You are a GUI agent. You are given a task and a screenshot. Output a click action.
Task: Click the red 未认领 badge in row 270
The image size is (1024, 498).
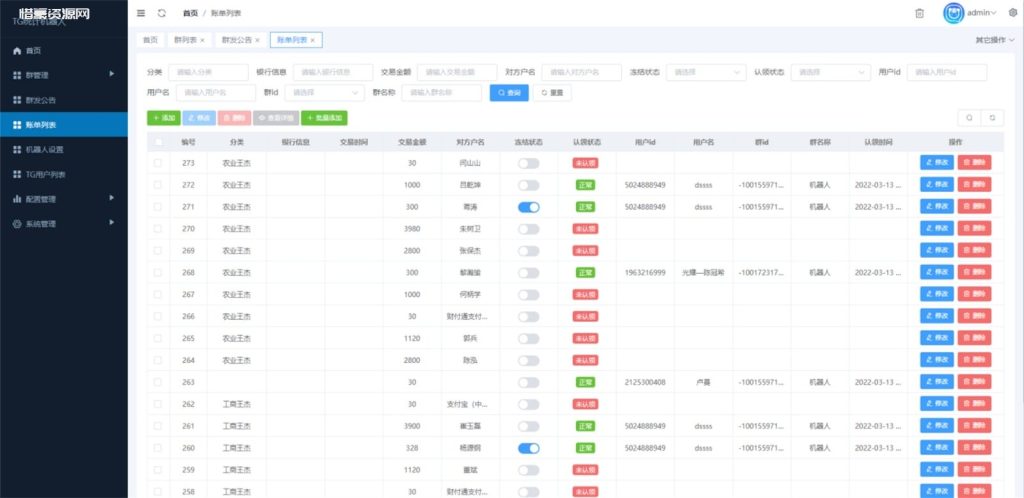[x=585, y=229]
